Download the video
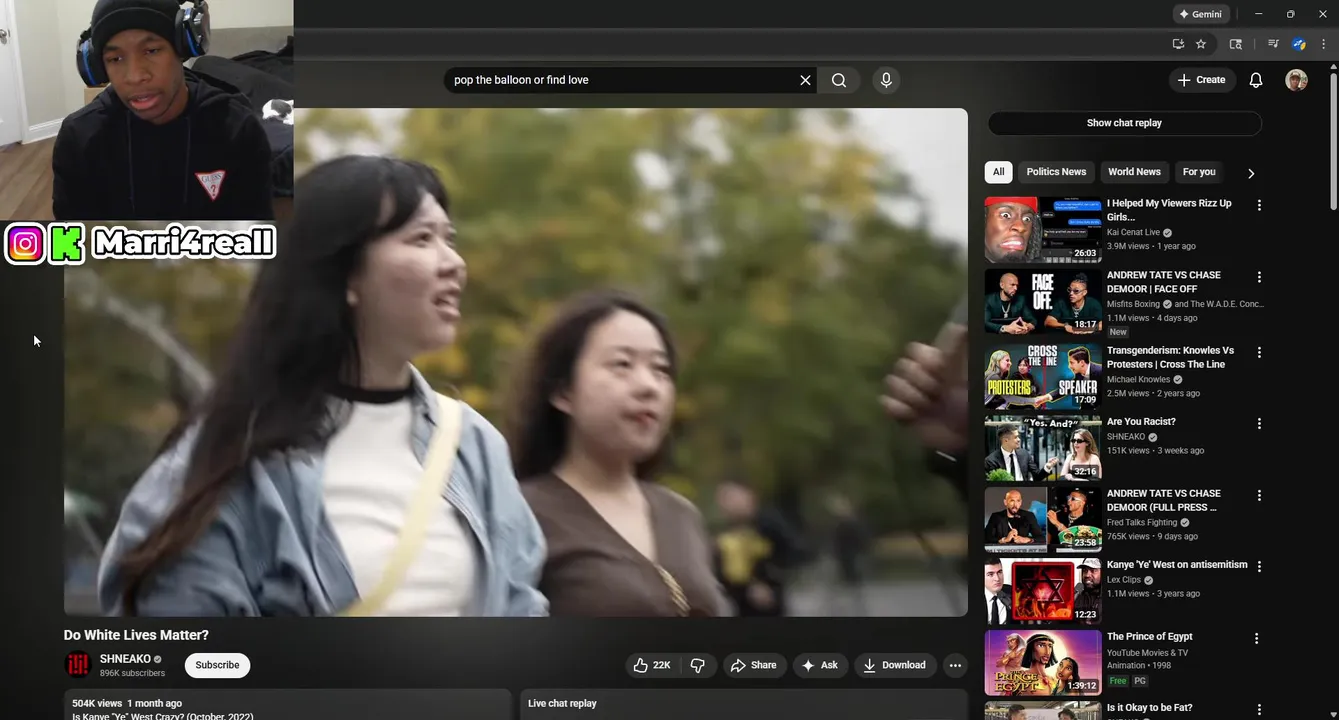Viewport: 1339px width, 720px height. tap(895, 665)
